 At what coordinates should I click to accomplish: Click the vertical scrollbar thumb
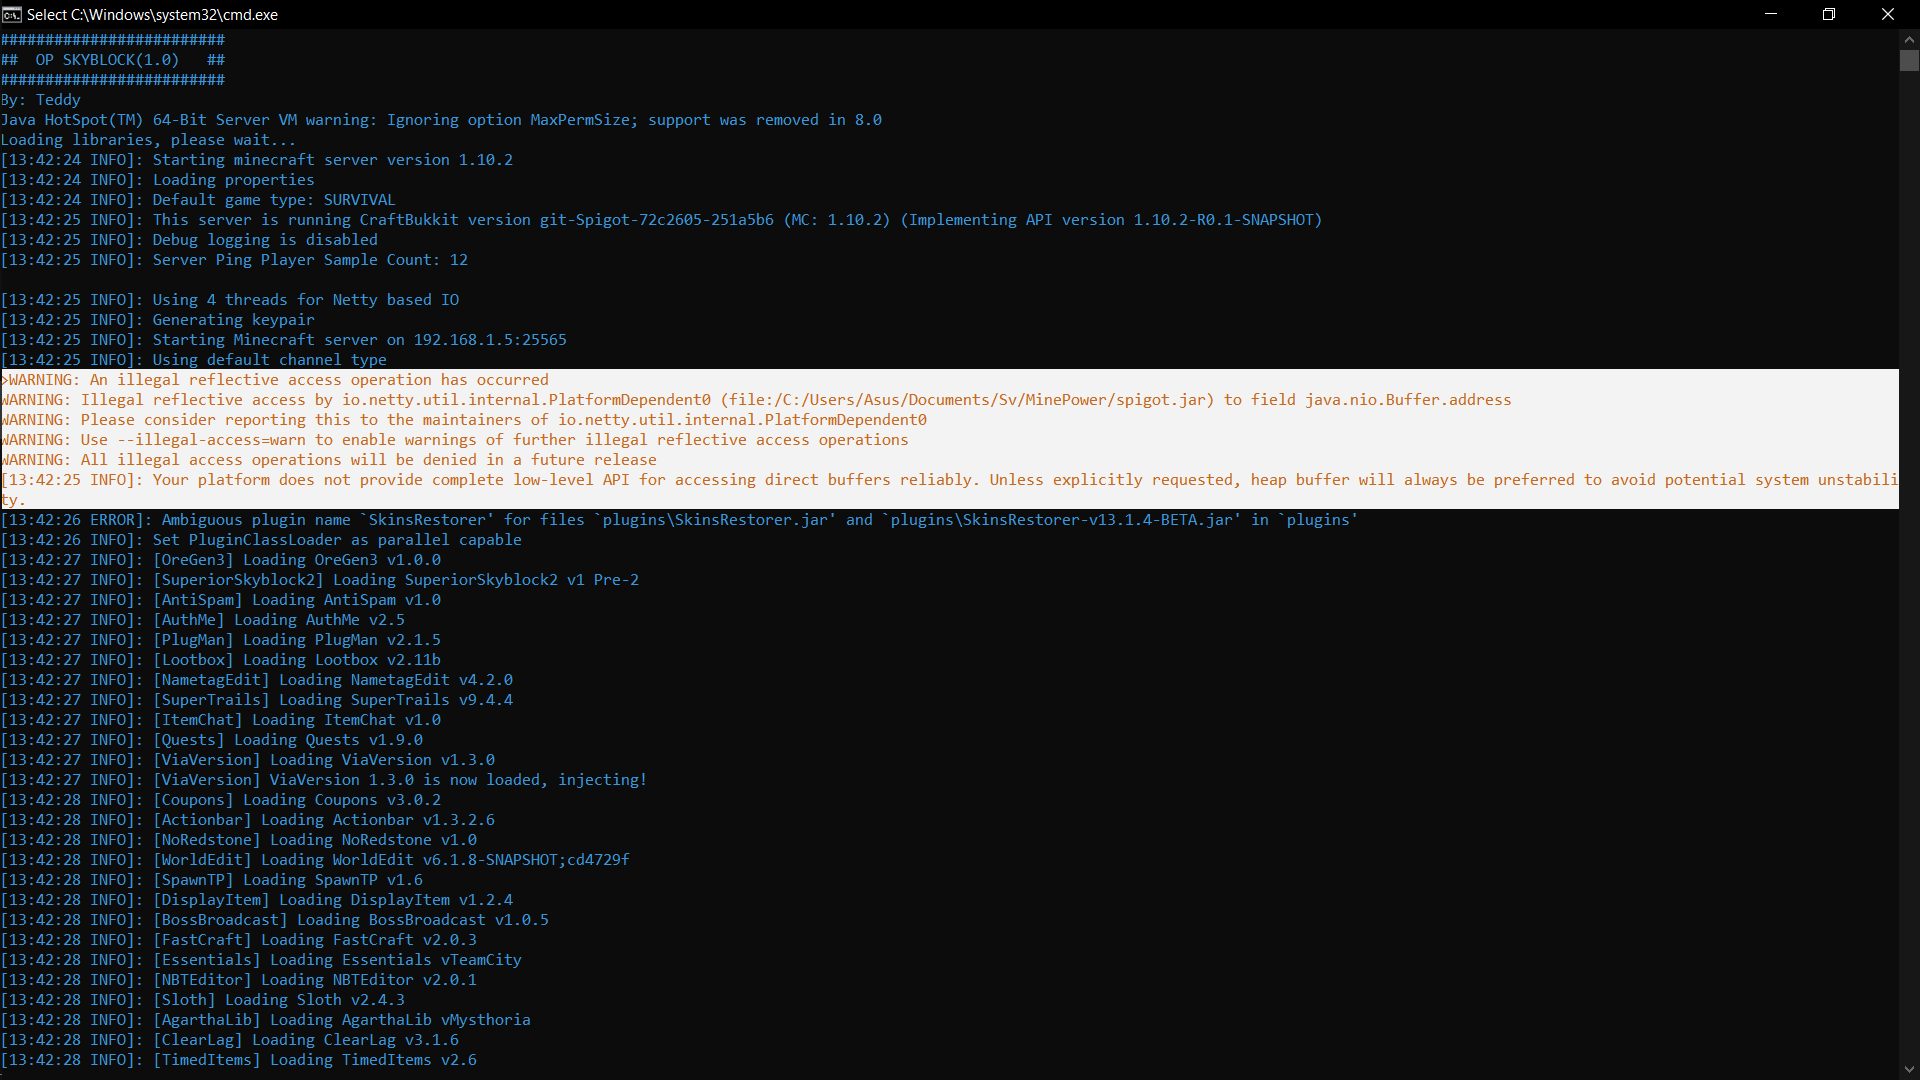[x=1909, y=61]
